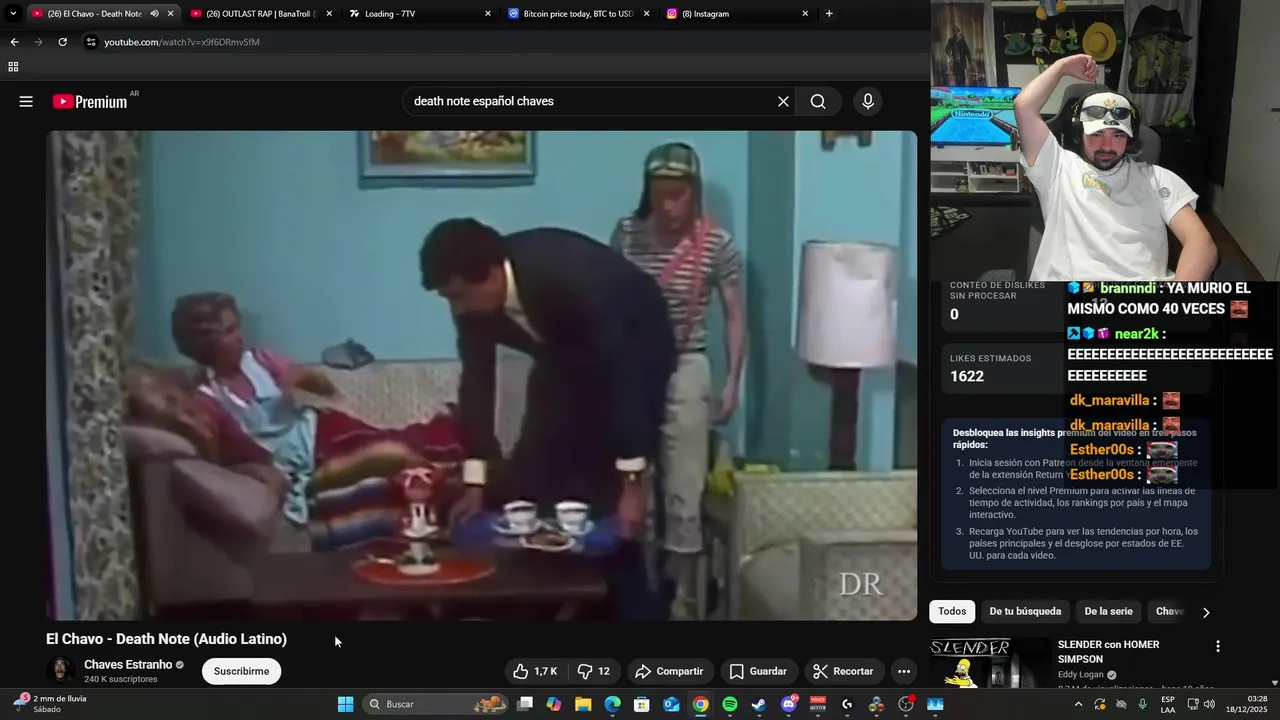The height and width of the screenshot is (720, 1280).
Task: Open Steam from the taskbar
Action: pos(759,704)
